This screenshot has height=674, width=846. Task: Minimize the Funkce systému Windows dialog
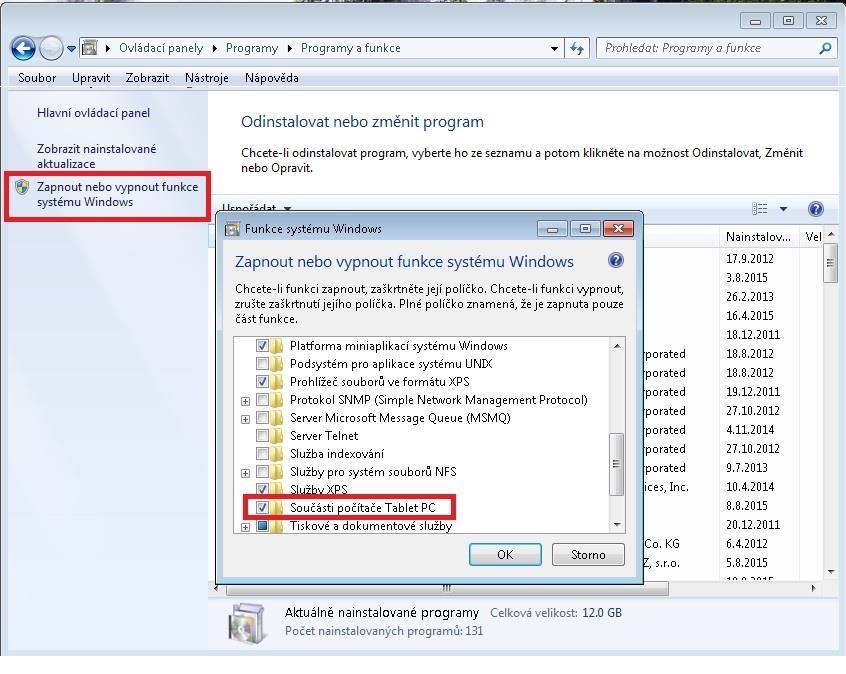[552, 229]
